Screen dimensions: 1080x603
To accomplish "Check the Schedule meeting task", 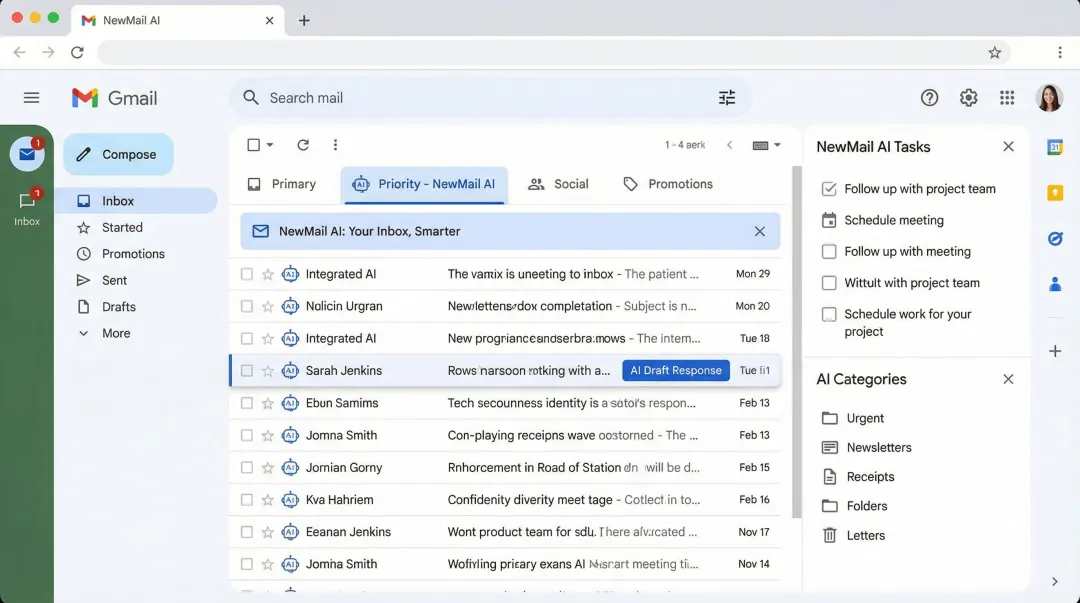I will tap(829, 220).
